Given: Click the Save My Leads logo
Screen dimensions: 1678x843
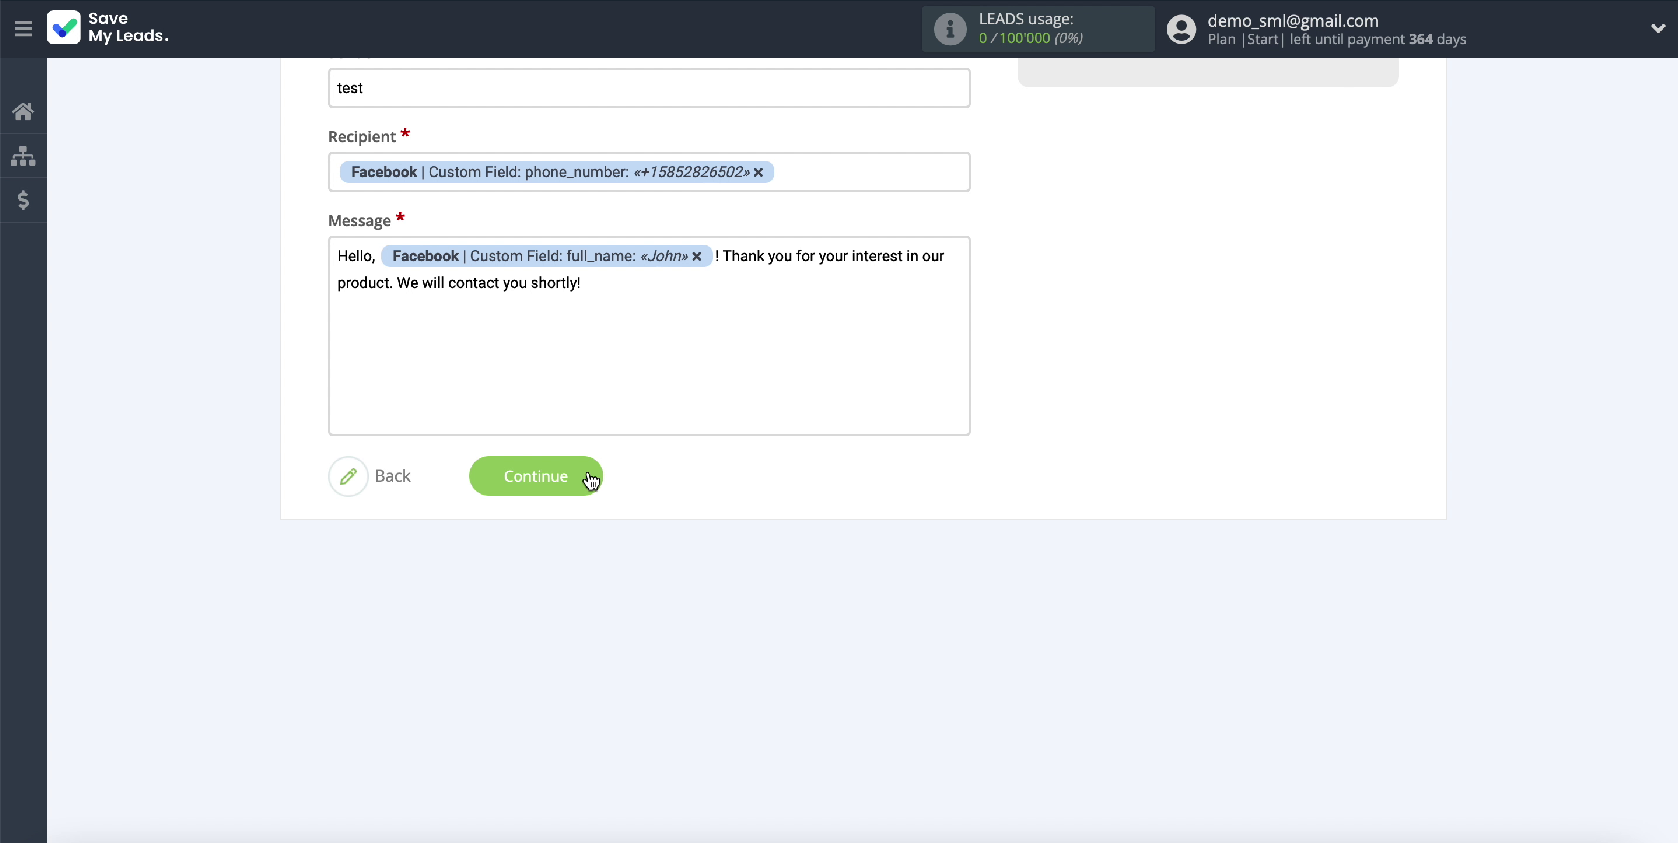Looking at the screenshot, I should (108, 28).
